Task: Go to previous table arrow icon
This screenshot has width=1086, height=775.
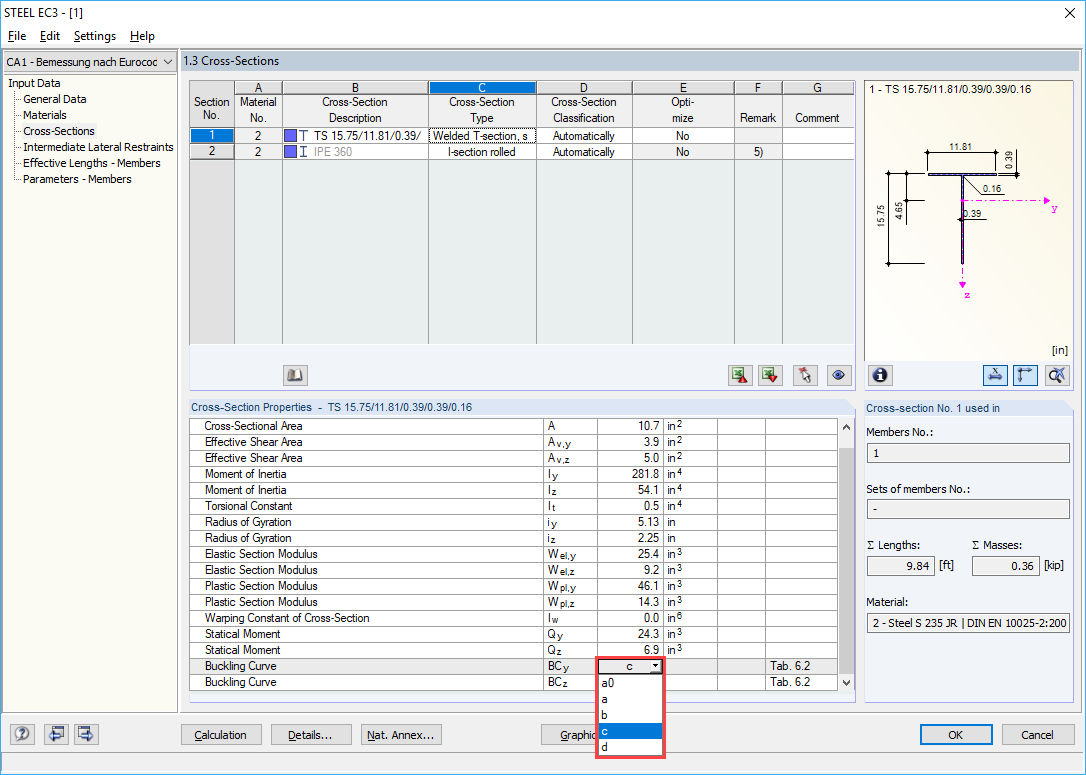Action: point(56,733)
